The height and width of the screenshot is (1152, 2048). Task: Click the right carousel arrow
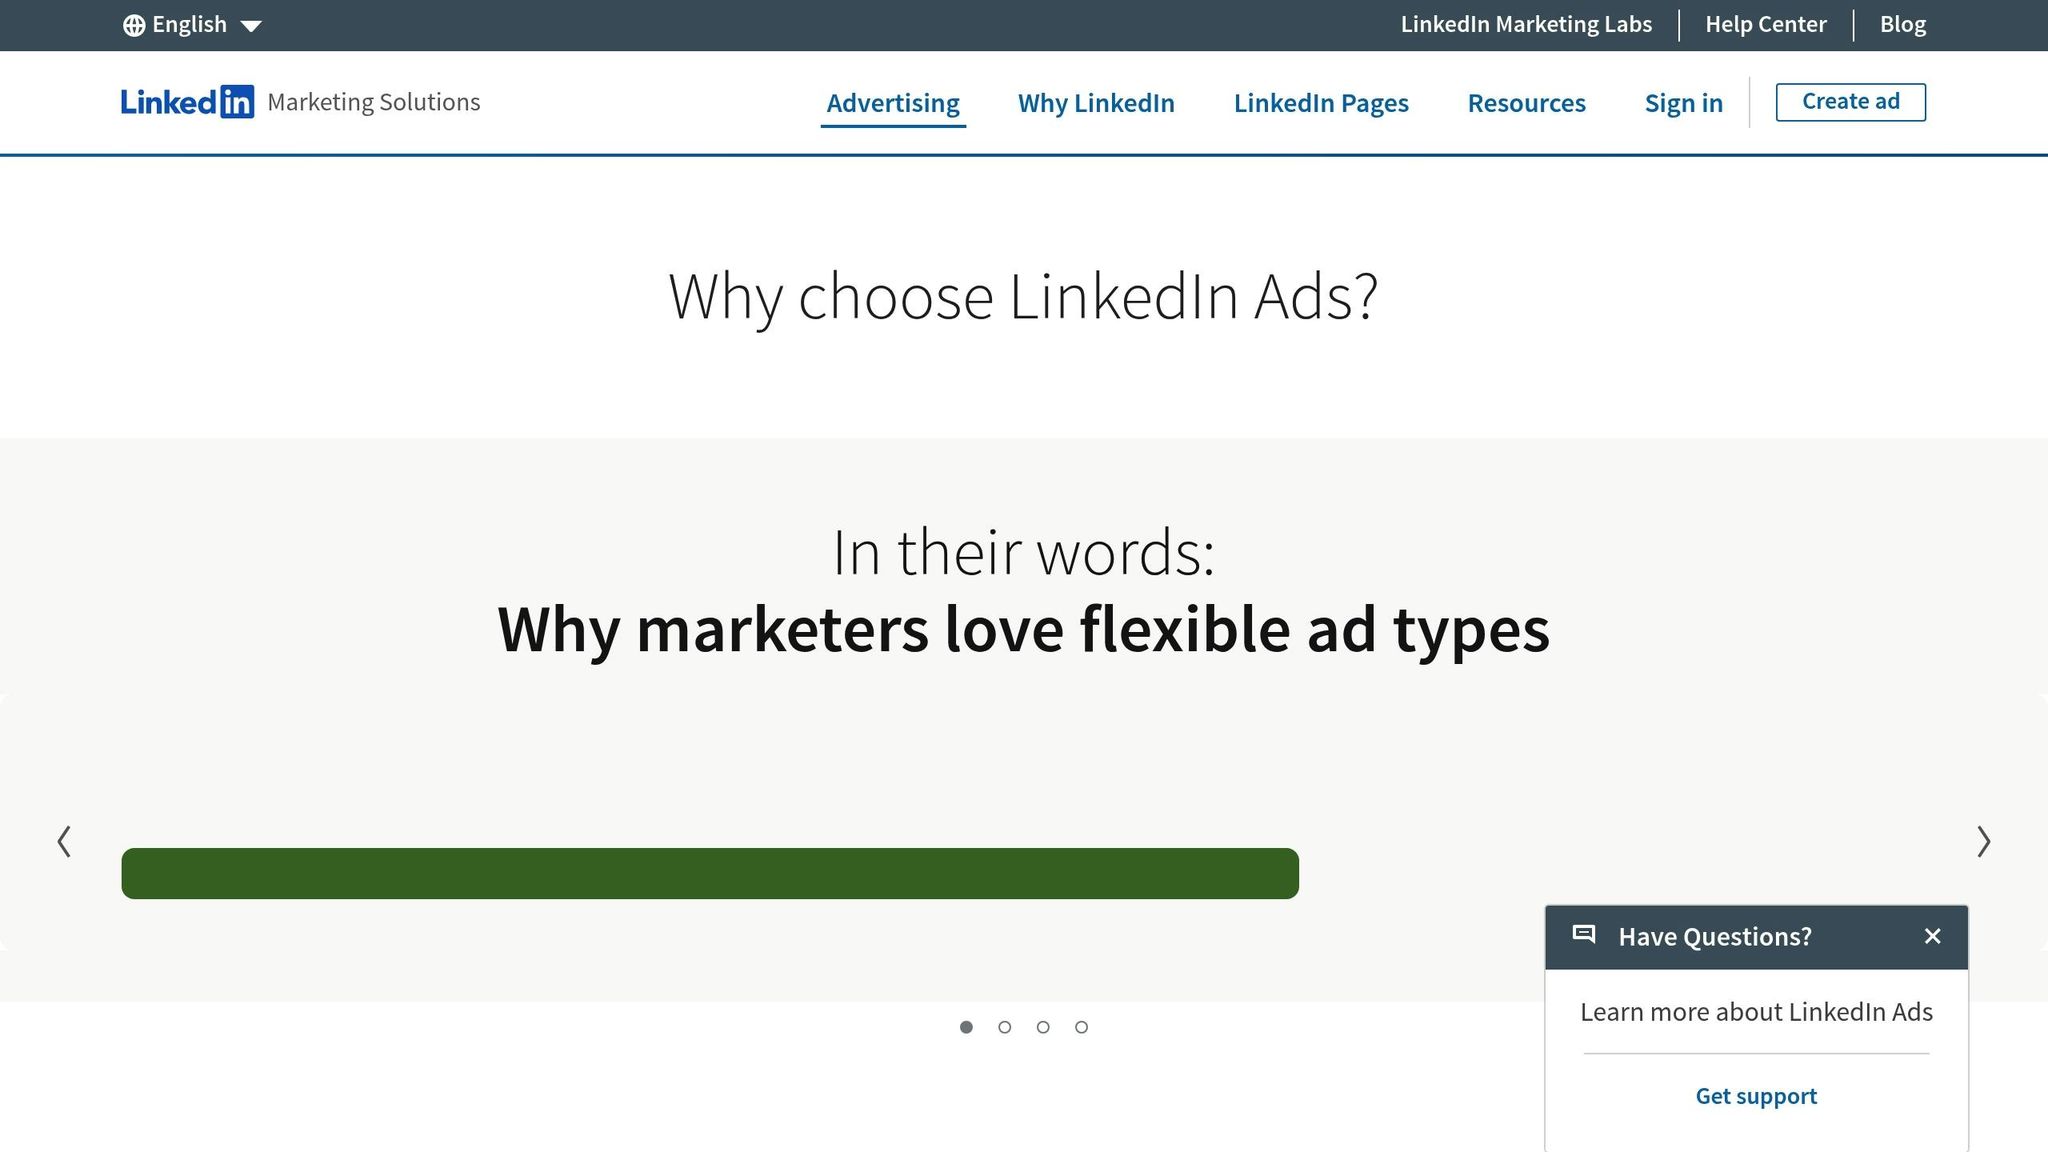coord(1983,841)
